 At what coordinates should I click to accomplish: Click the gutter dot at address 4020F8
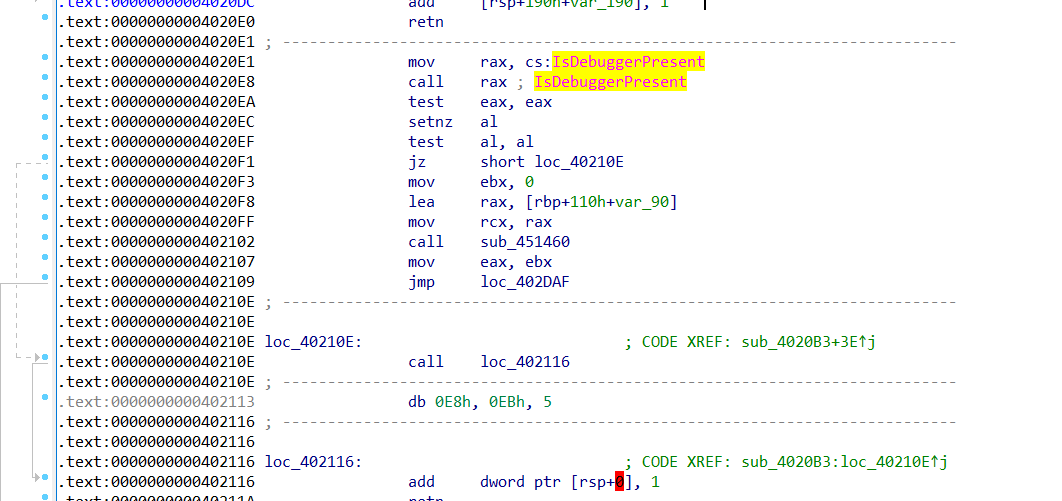coord(45,201)
